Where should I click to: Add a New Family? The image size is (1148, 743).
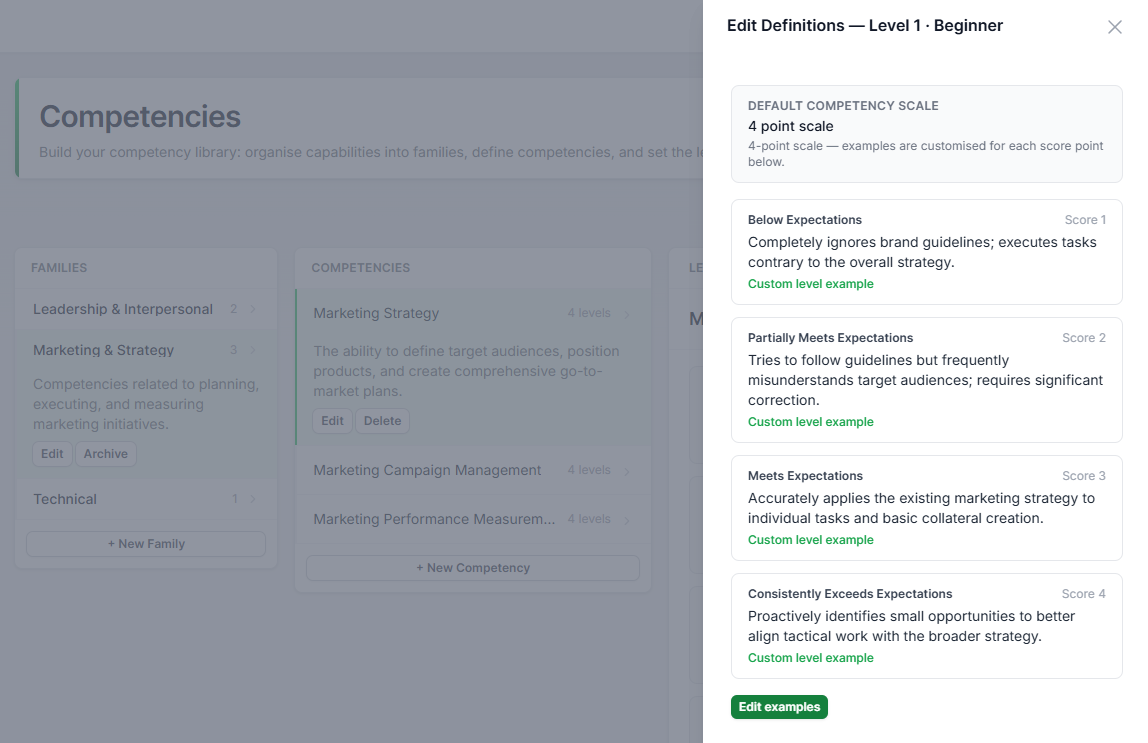click(146, 544)
